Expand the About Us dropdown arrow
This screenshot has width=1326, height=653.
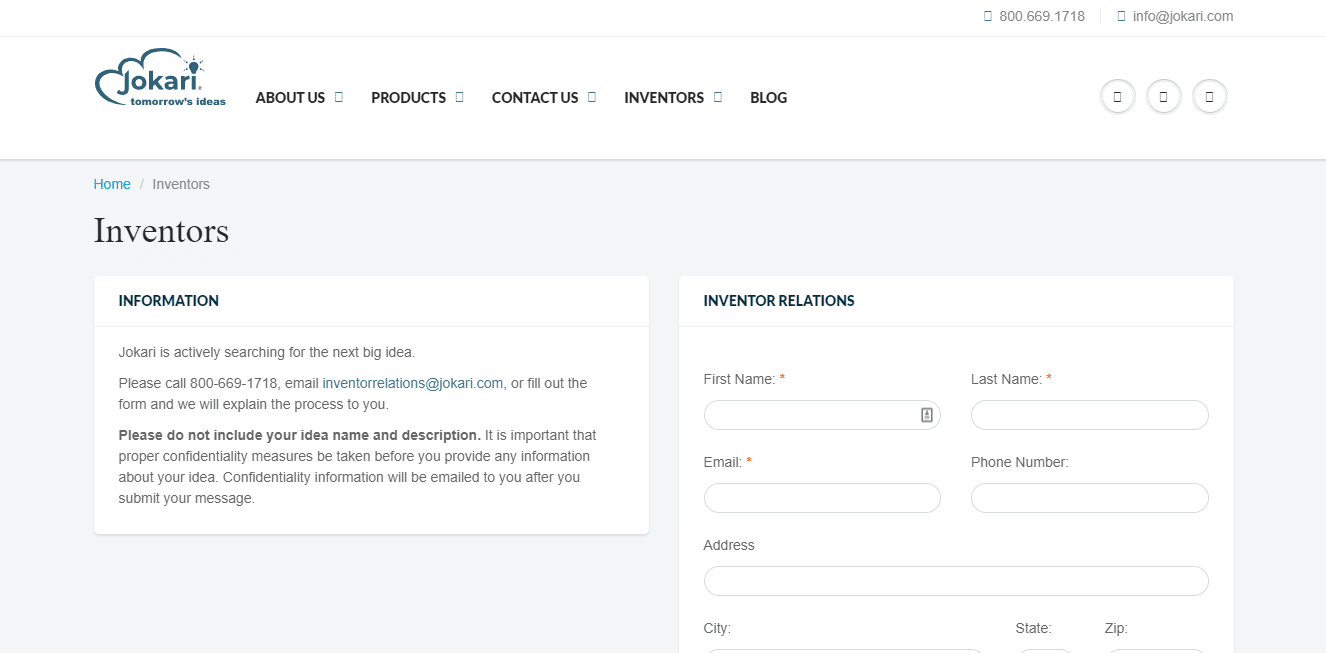[x=339, y=97]
